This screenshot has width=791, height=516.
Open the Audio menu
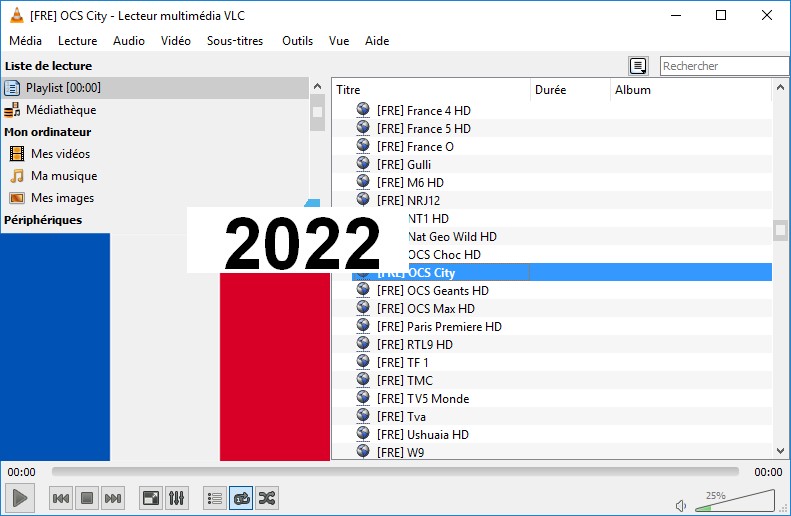coord(129,41)
